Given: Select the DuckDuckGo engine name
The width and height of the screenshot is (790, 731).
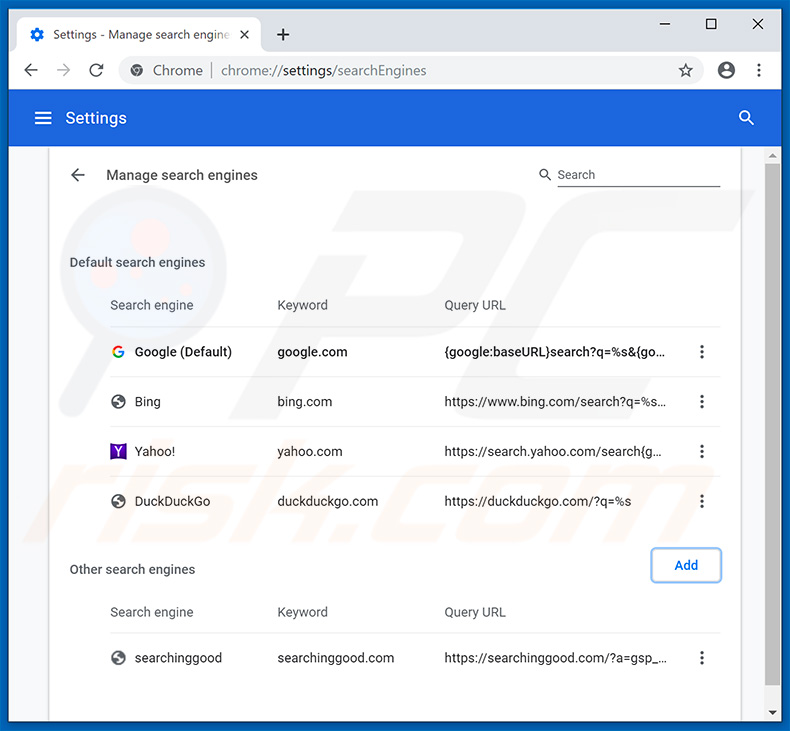Looking at the screenshot, I should [x=172, y=501].
